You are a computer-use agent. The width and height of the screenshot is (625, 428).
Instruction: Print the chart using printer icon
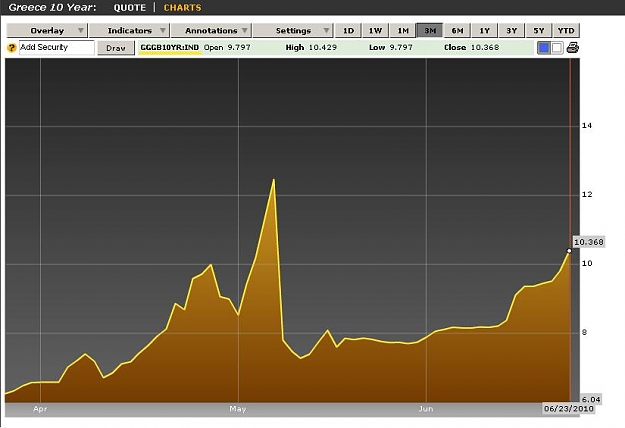pos(572,48)
